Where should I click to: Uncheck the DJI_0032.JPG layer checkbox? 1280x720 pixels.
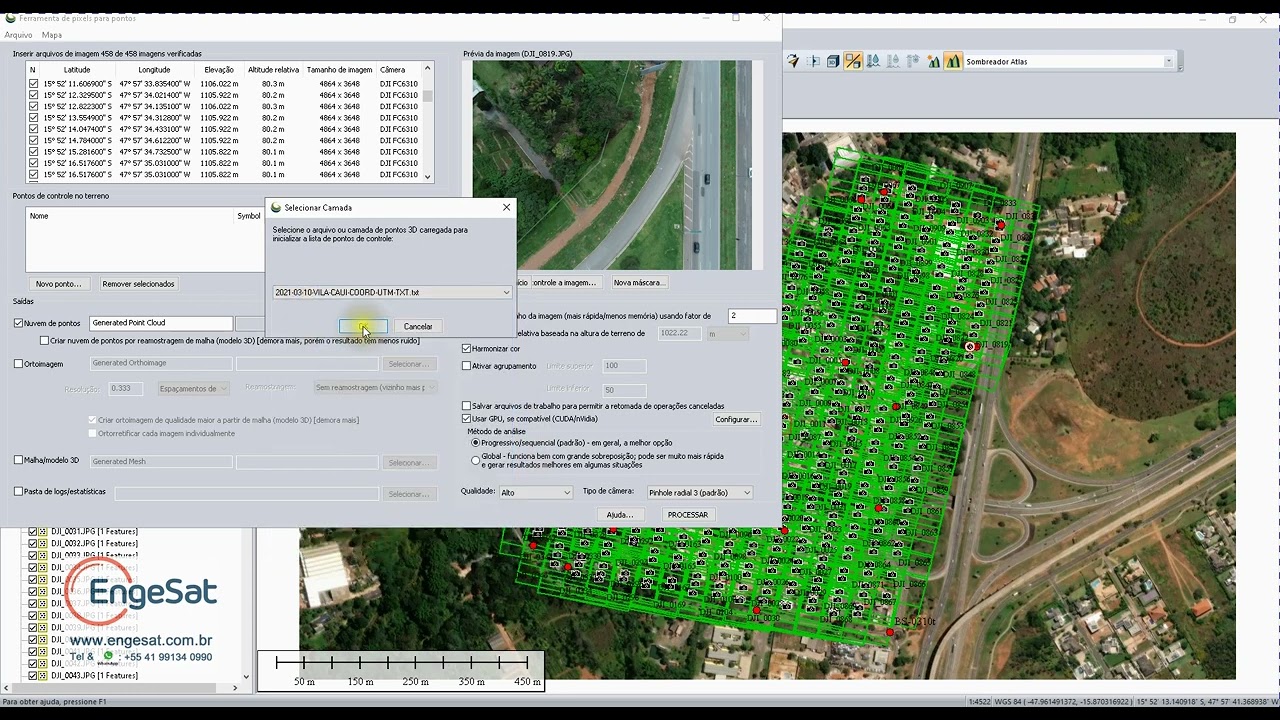[x=33, y=543]
